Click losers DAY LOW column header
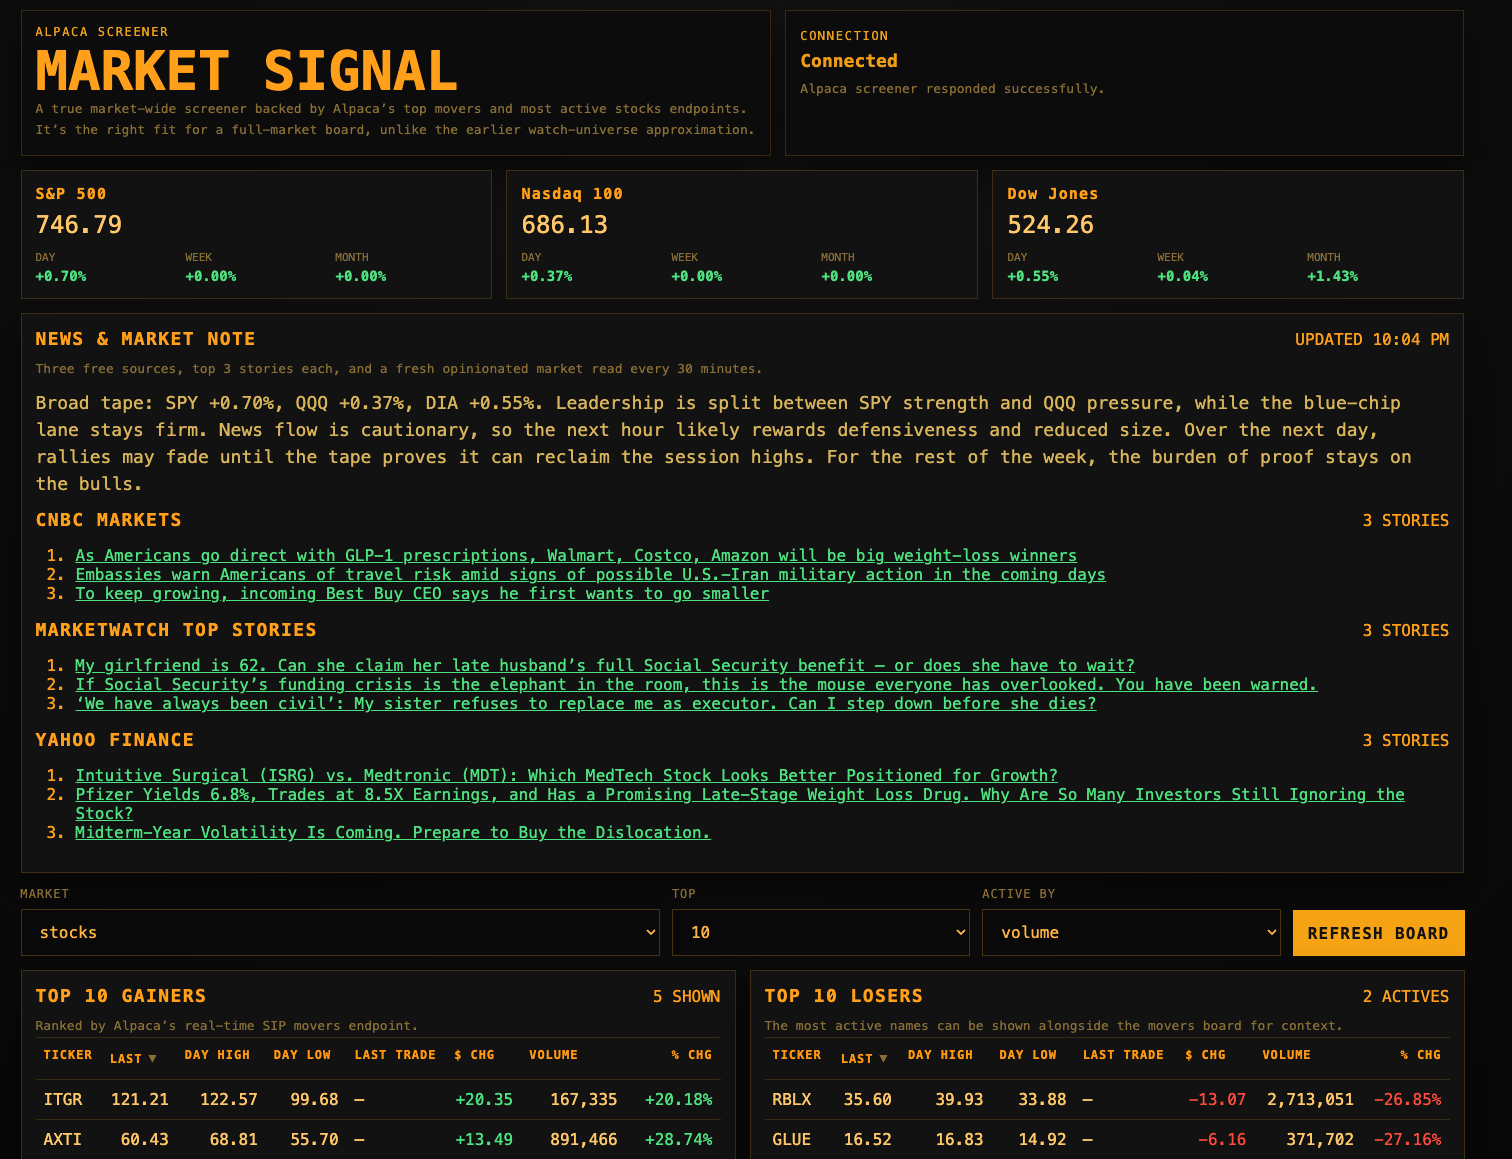This screenshot has height=1159, width=1512. coord(1028,1055)
